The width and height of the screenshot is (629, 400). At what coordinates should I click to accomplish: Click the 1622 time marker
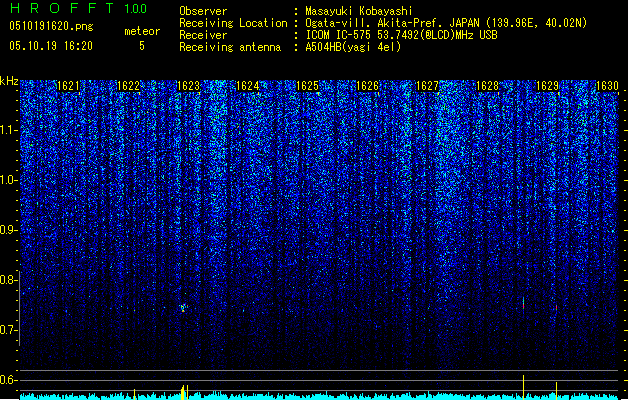tap(128, 86)
